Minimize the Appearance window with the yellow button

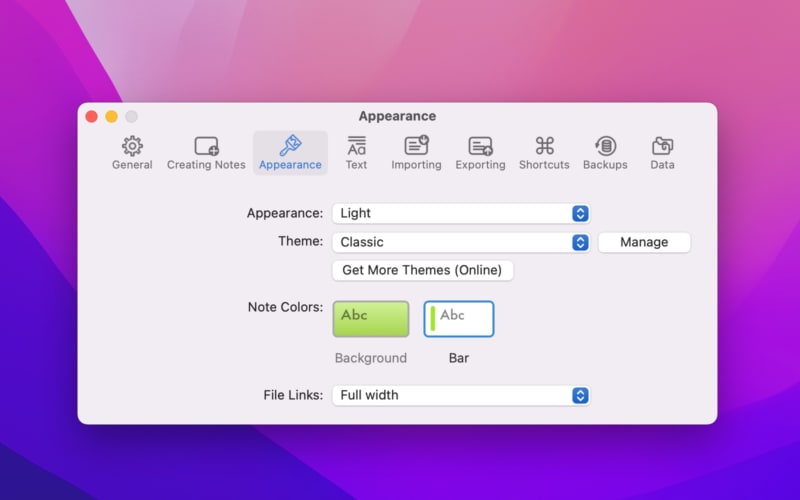(111, 117)
